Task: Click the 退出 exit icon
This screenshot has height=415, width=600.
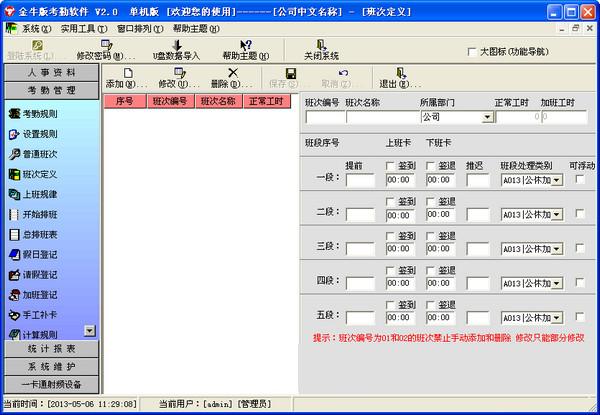Action: point(401,73)
